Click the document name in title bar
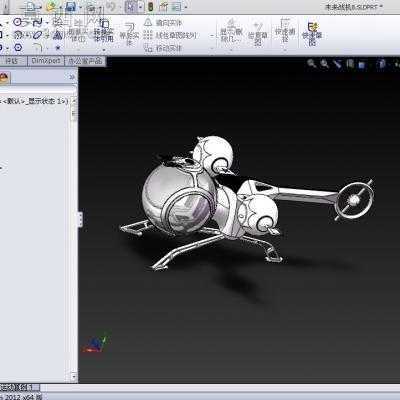400x400 pixels. (354, 7)
